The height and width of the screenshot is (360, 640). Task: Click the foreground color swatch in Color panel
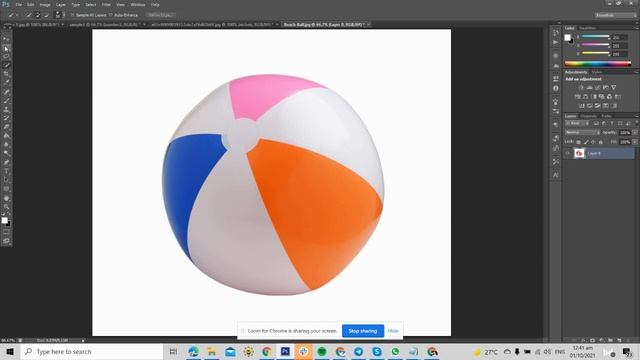567,38
